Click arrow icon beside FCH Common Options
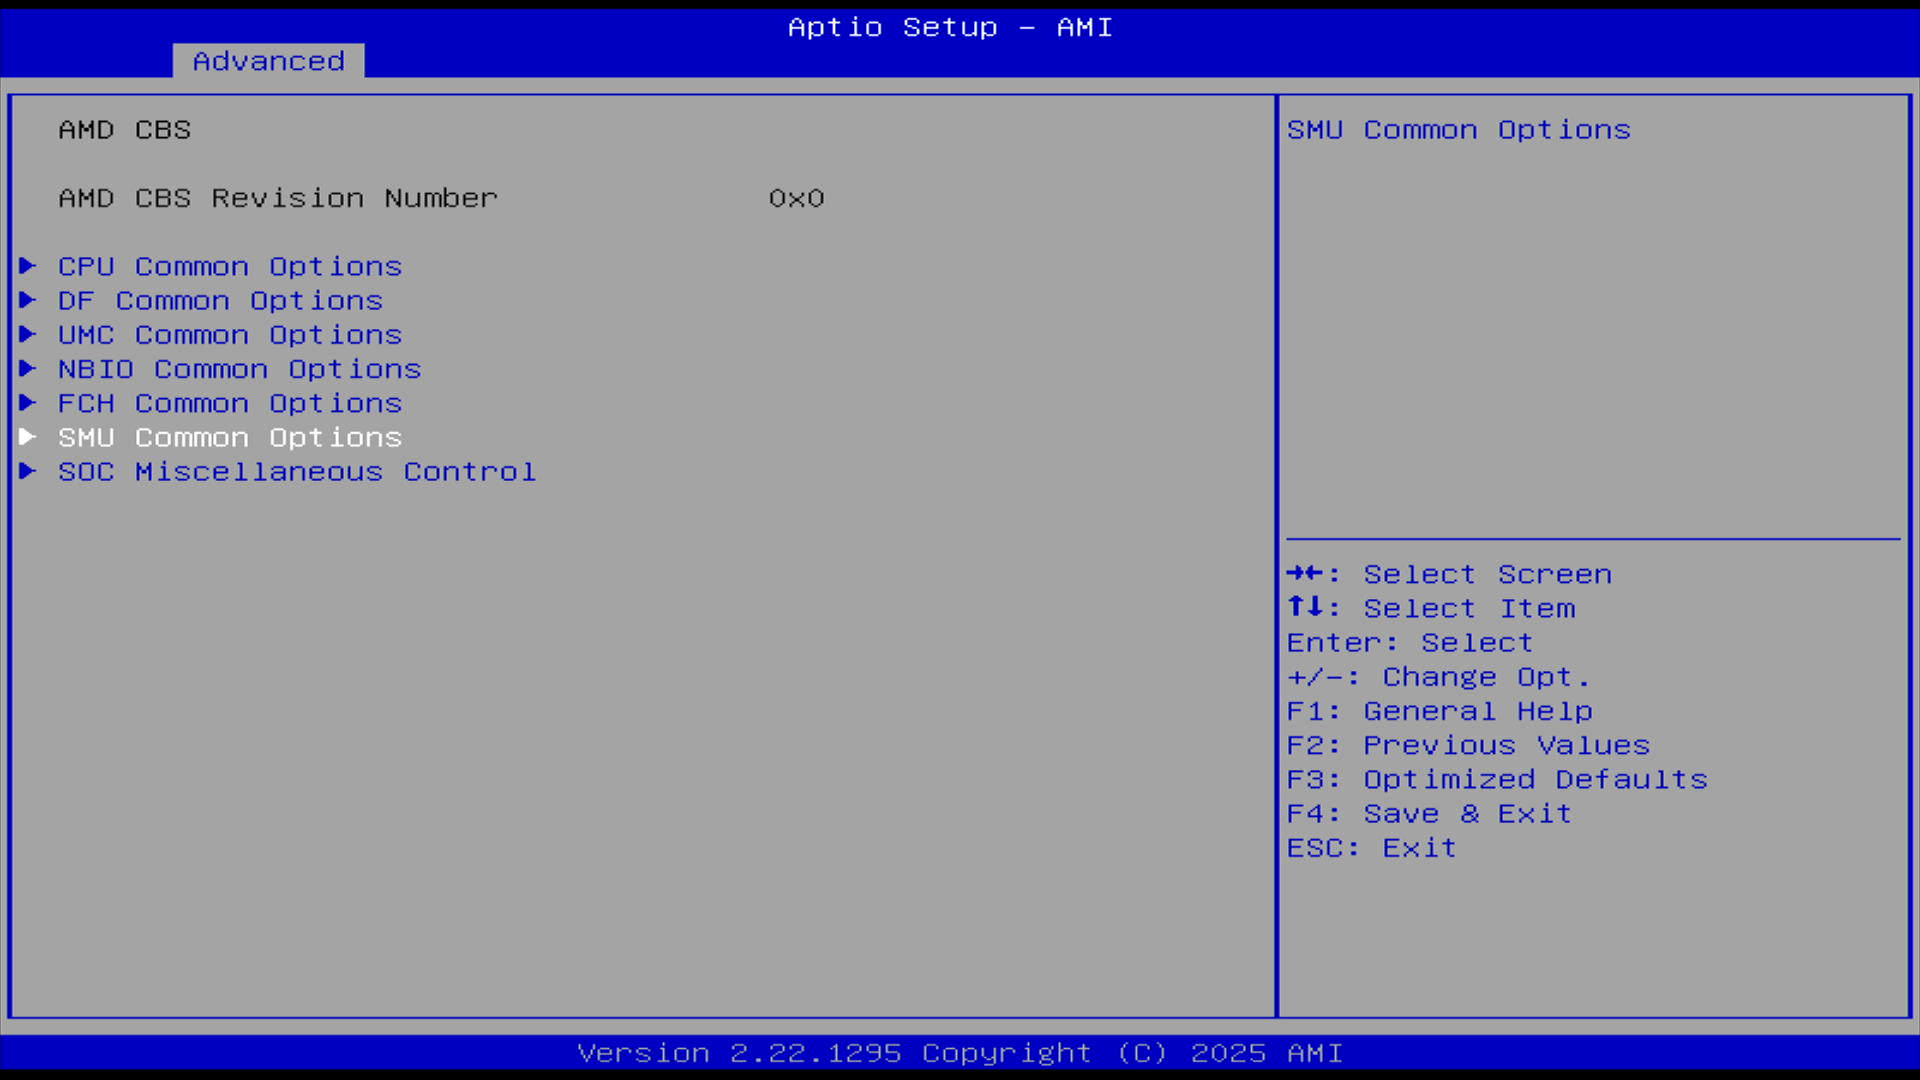This screenshot has width=1920, height=1080. click(28, 403)
